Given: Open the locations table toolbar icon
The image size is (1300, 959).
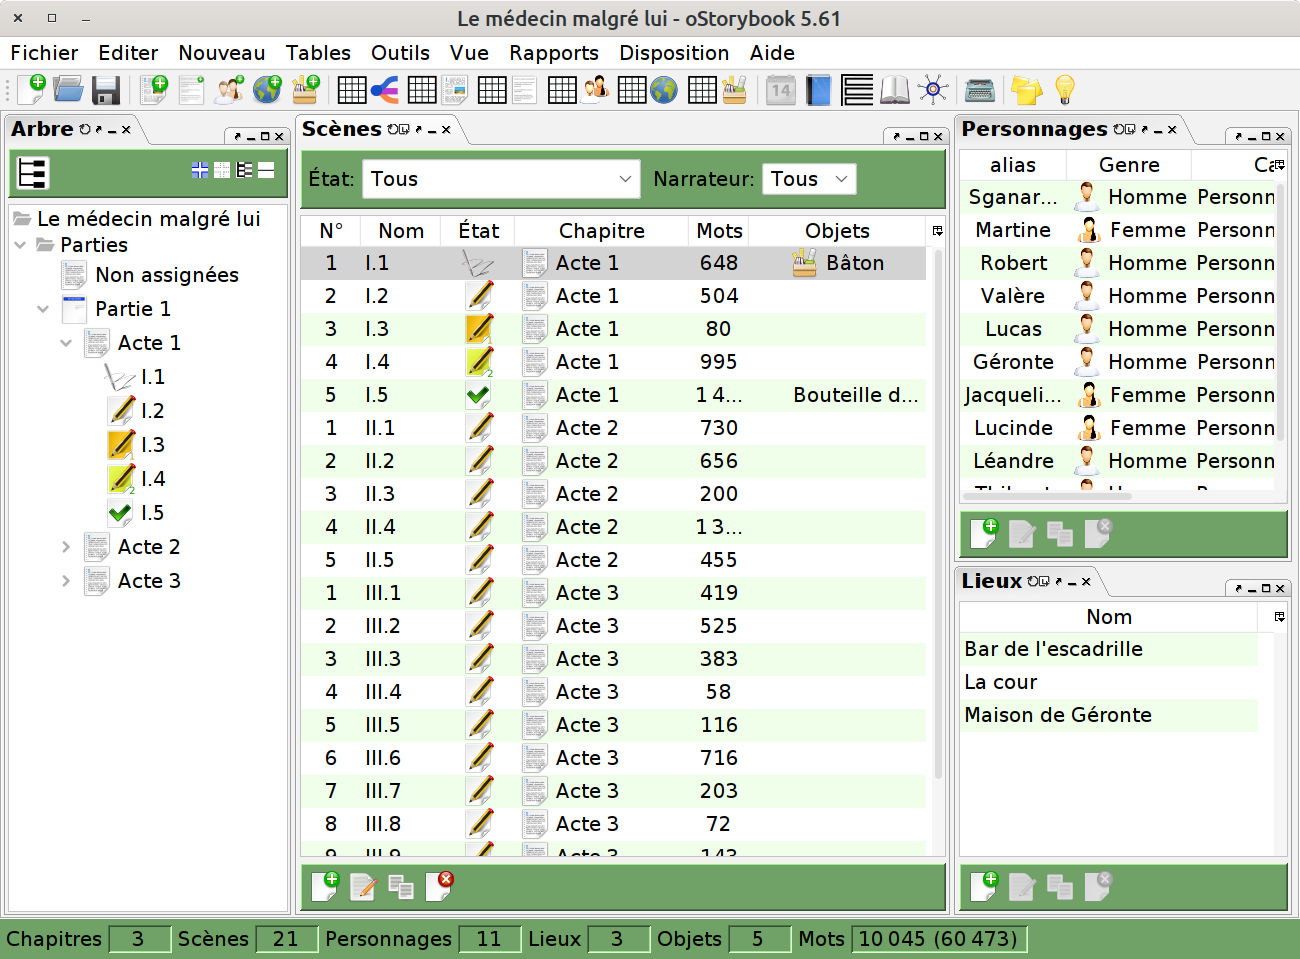Looking at the screenshot, I should [x=664, y=90].
